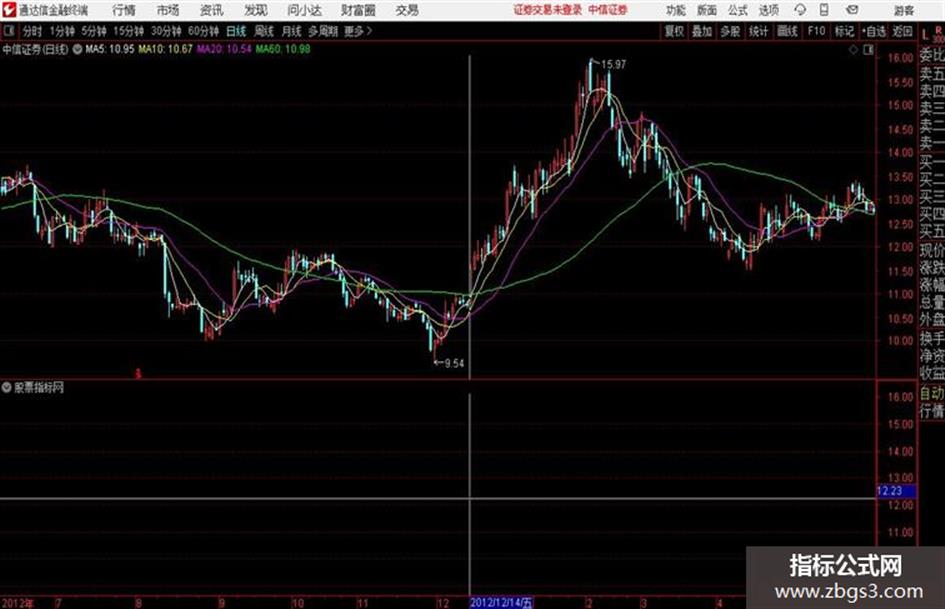Click the 16.00 price axis label in main chart

900,58
